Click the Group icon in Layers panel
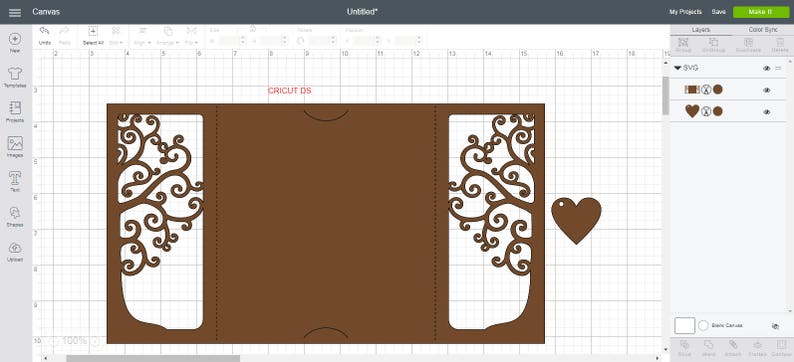 click(x=683, y=42)
